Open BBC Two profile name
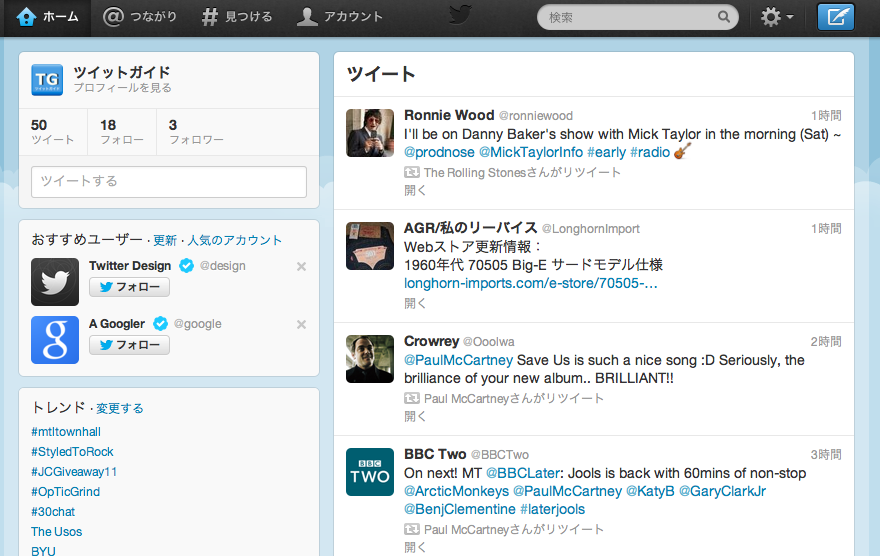The image size is (880, 556). pyautogui.click(x=435, y=454)
